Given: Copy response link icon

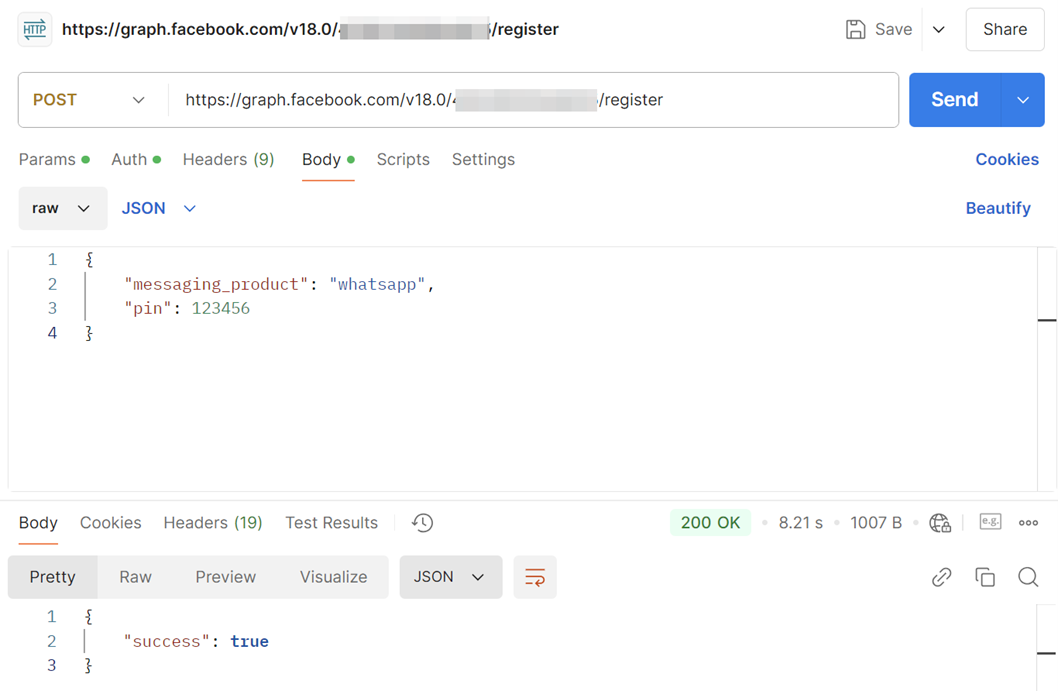Looking at the screenshot, I should pos(941,577).
